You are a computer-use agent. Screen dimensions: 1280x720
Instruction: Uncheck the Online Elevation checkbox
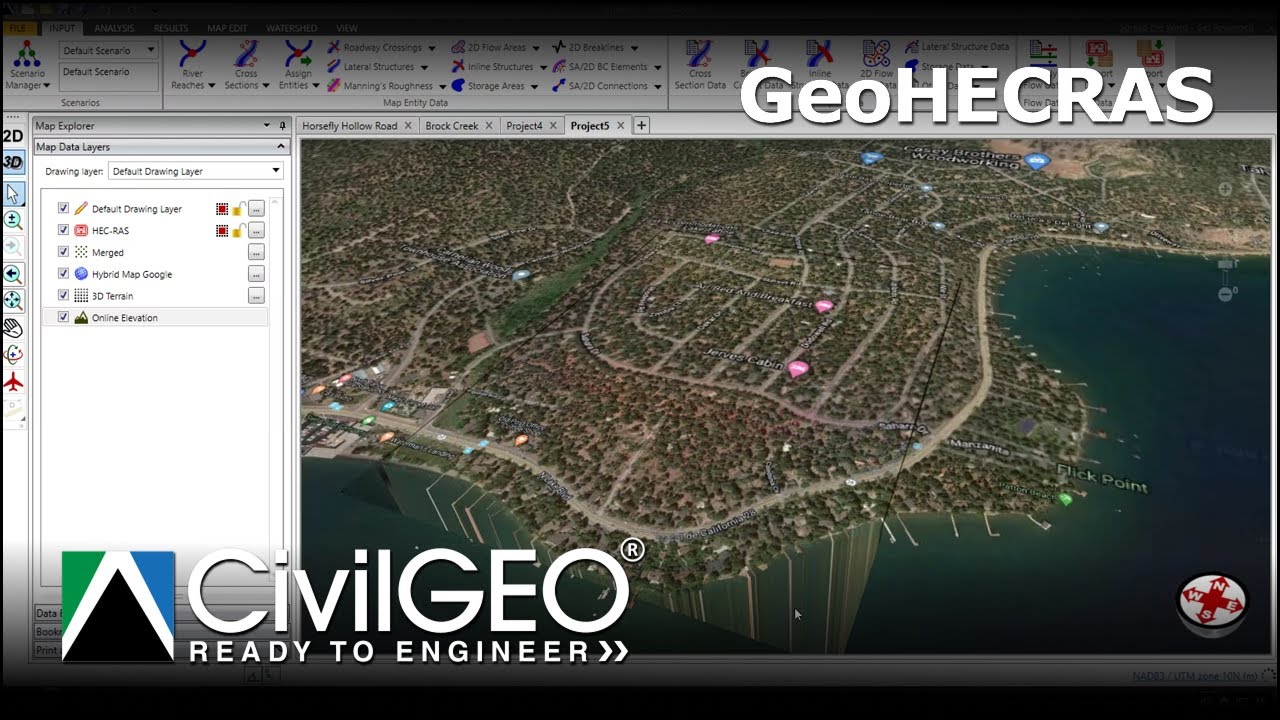(x=64, y=318)
